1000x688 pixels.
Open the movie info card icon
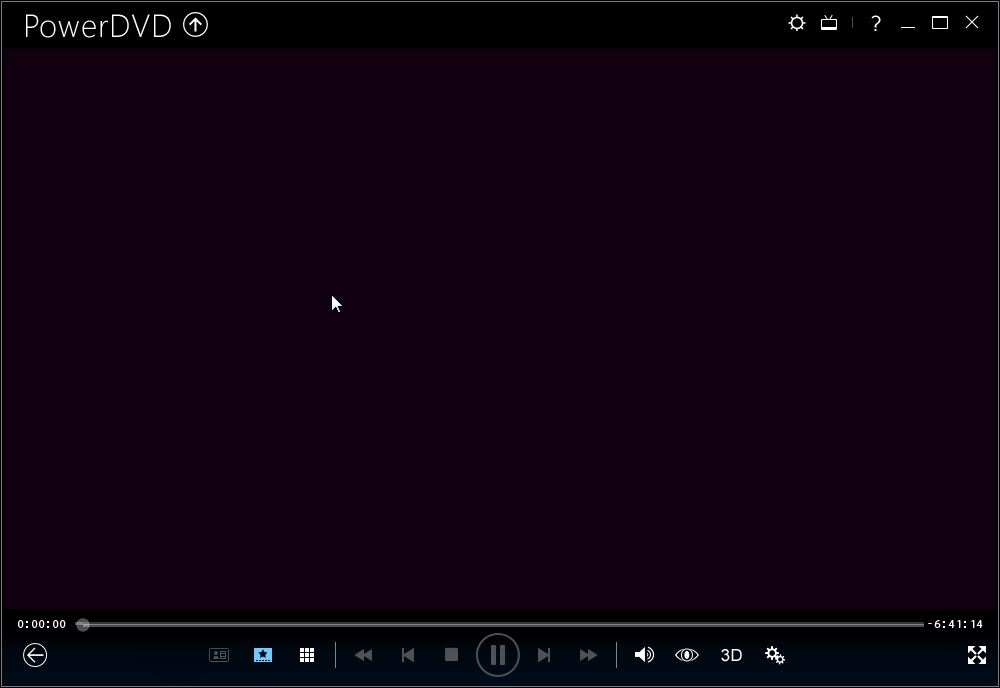click(x=219, y=655)
